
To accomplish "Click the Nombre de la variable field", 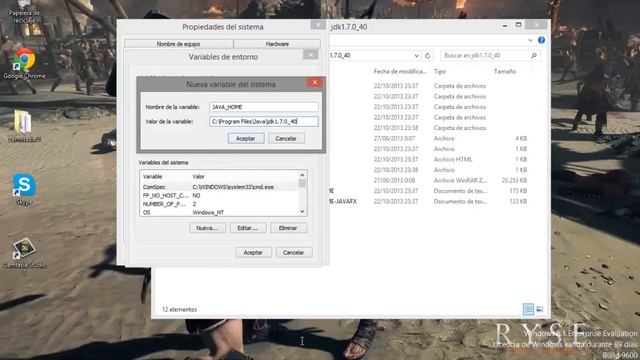I will (x=264, y=107).
